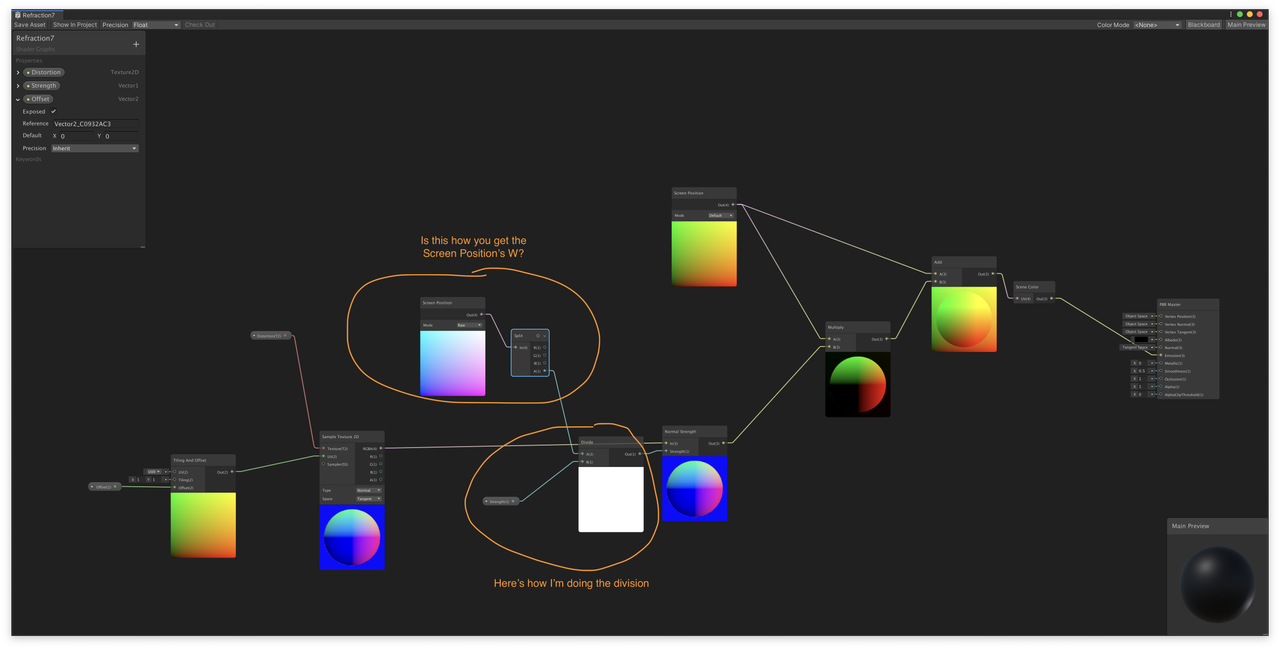This screenshot has width=1280, height=649.
Task: Toggle the Split node preview icon
Action: coord(538,336)
